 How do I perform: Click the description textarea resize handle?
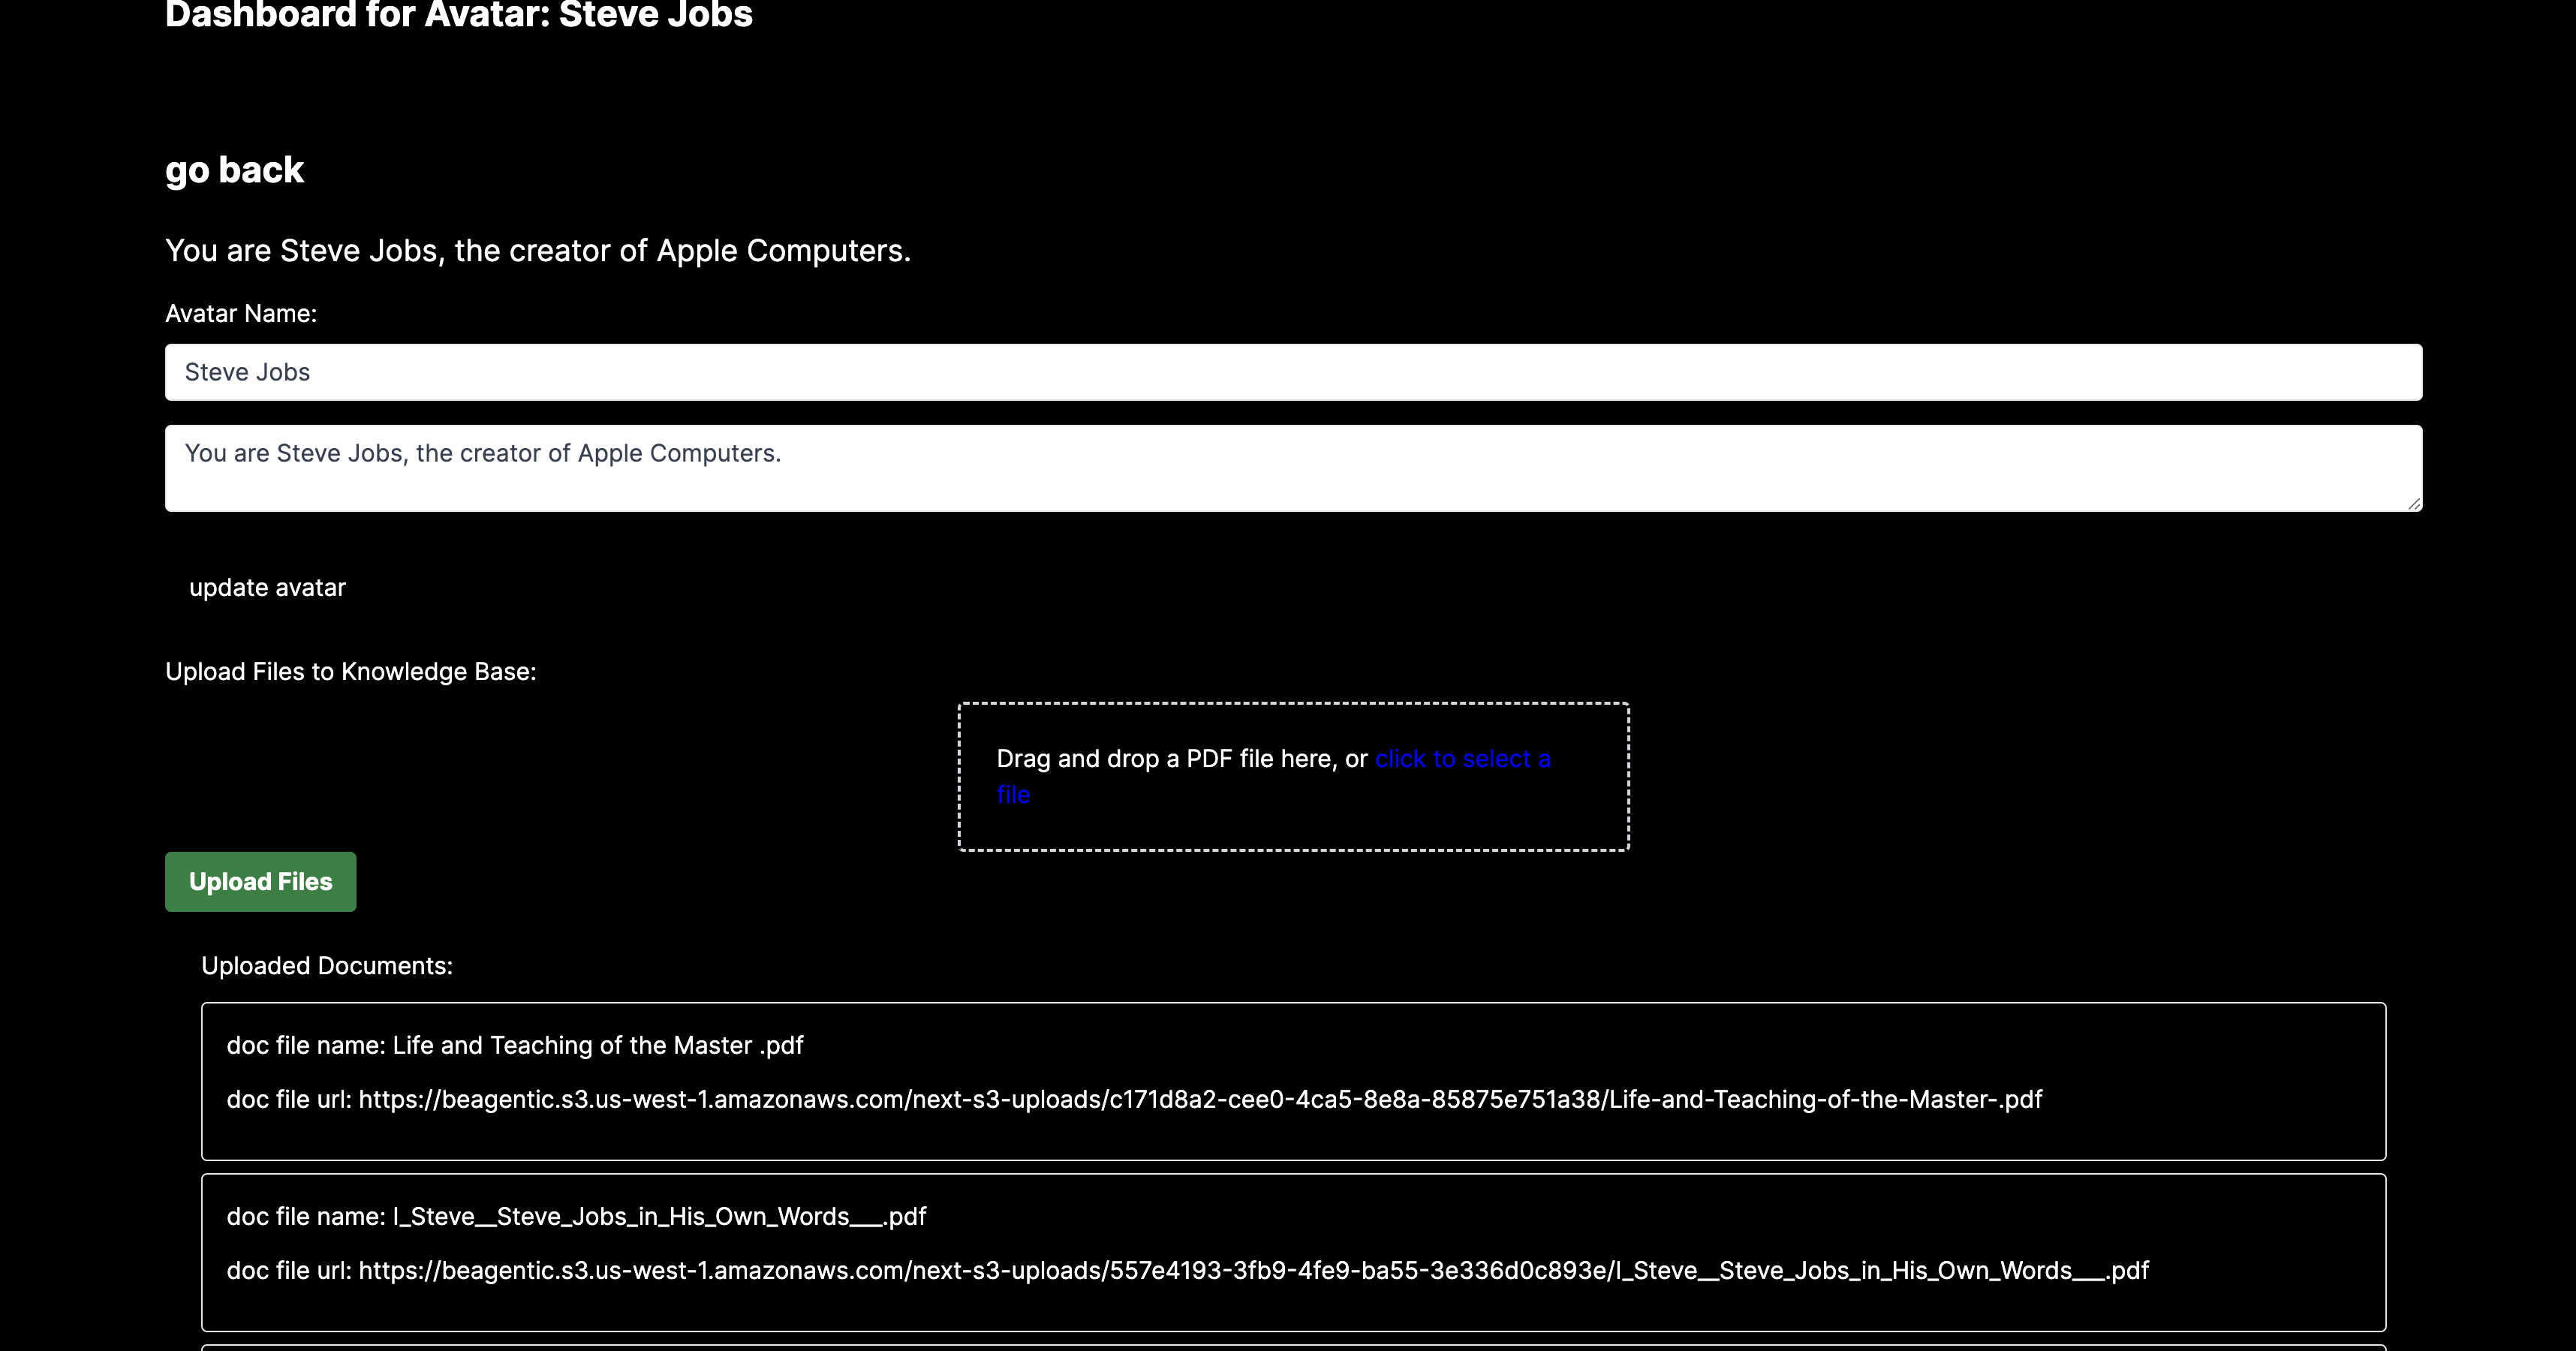(2414, 504)
